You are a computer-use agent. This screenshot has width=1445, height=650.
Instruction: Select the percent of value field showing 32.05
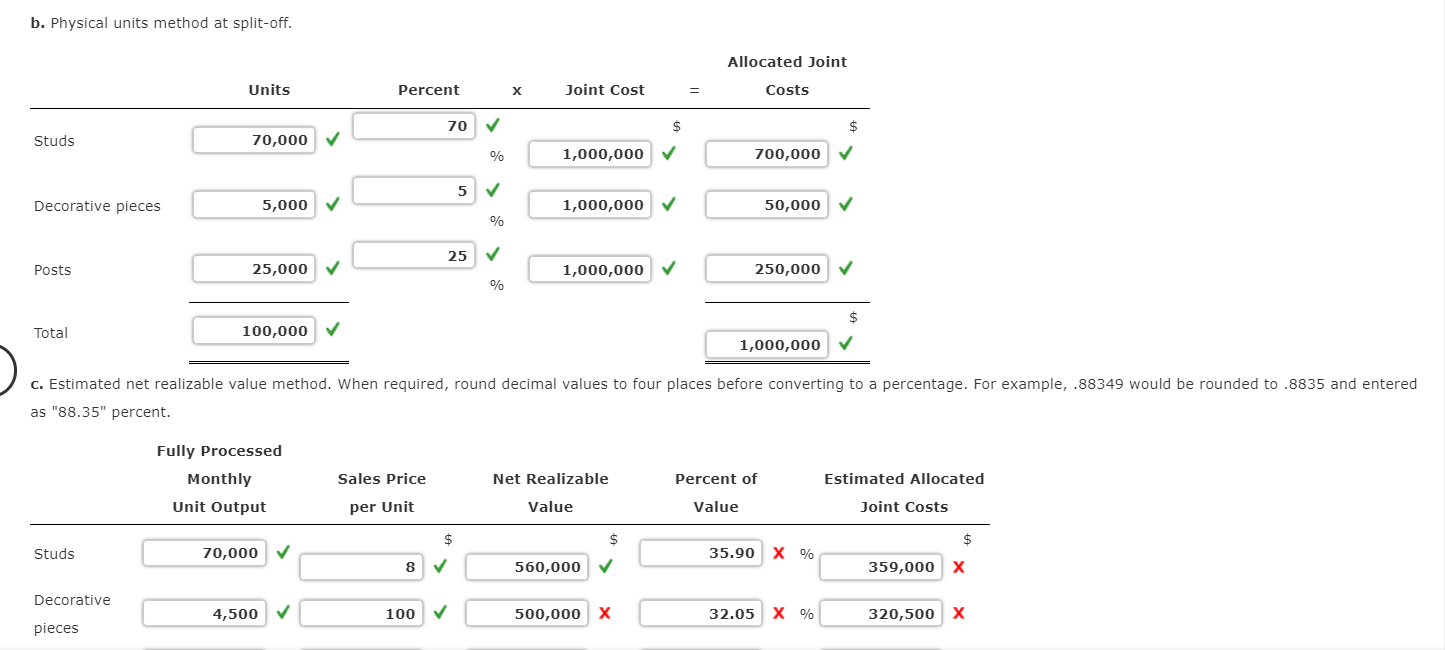[700, 613]
